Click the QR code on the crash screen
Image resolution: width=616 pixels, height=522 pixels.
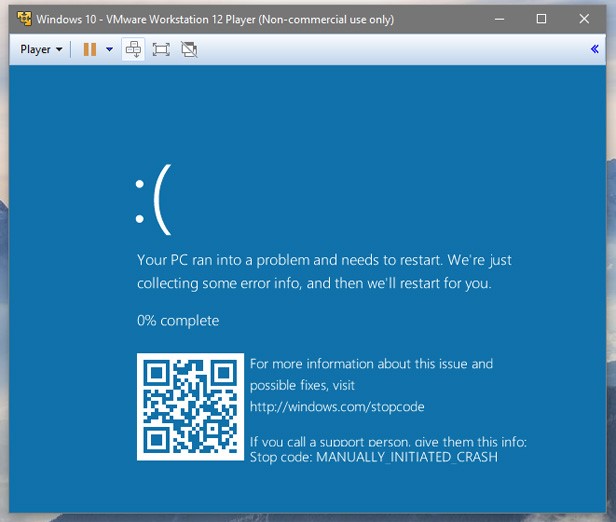190,406
